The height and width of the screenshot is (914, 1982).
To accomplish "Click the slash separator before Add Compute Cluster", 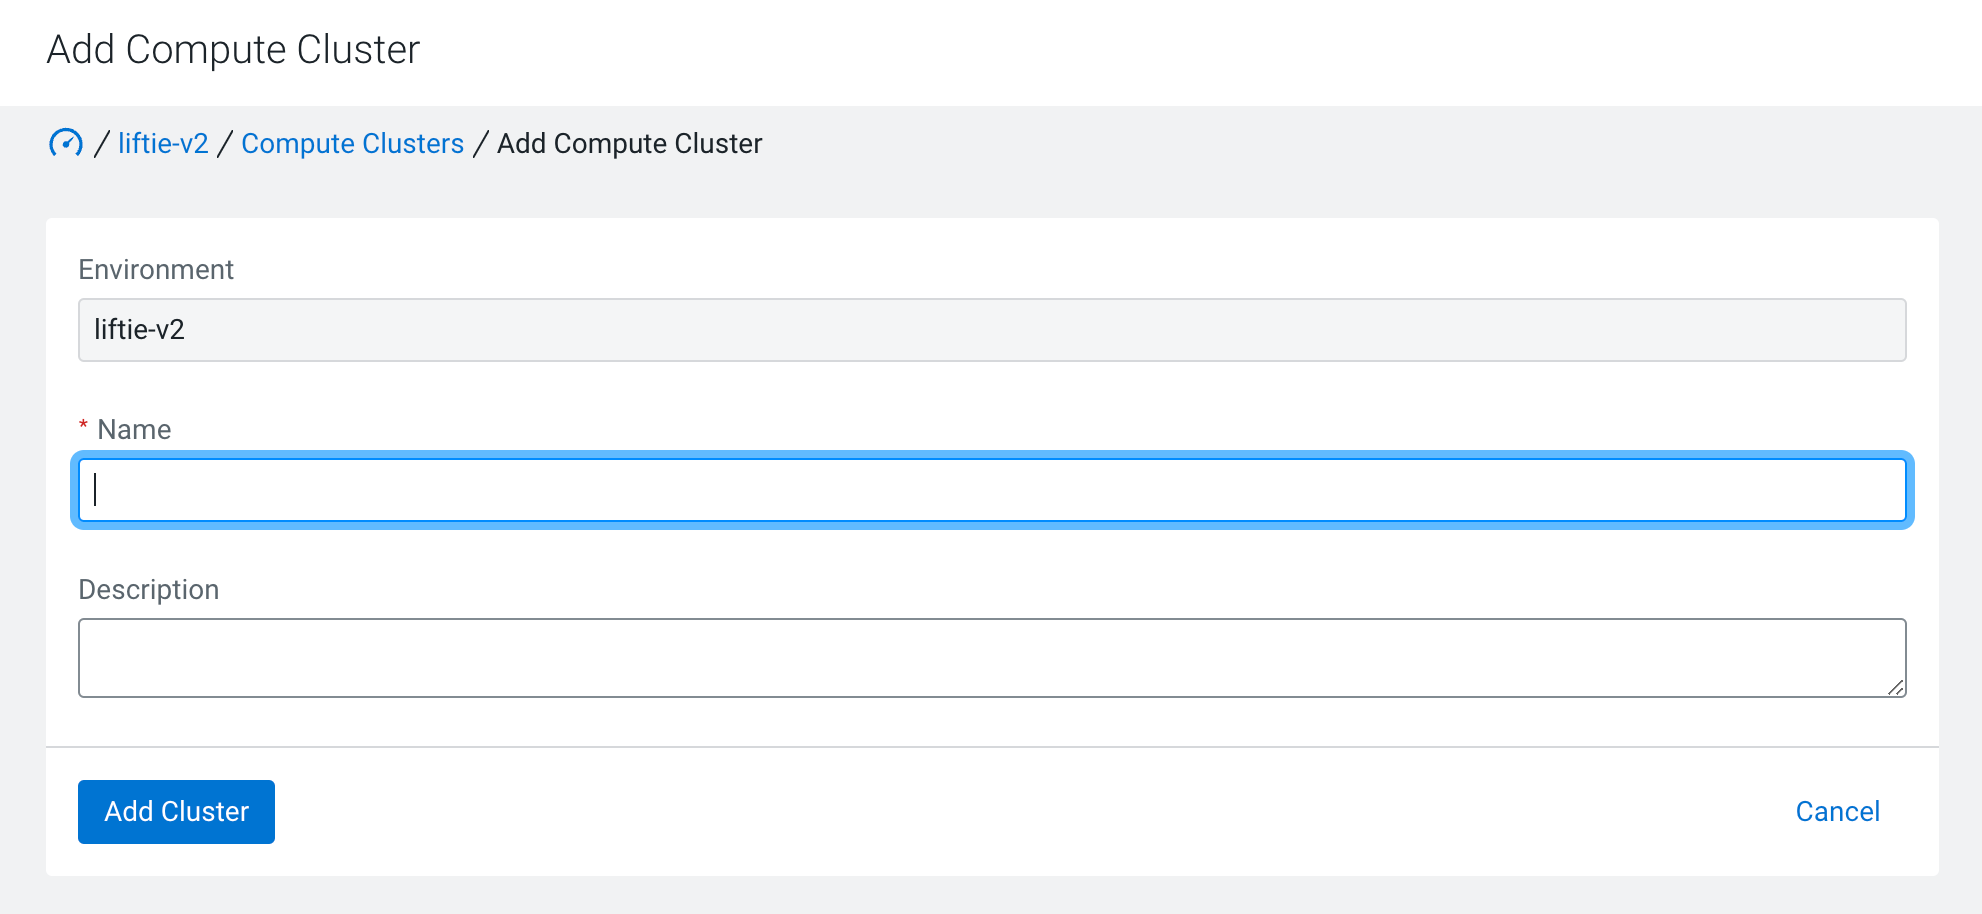I will coord(481,144).
